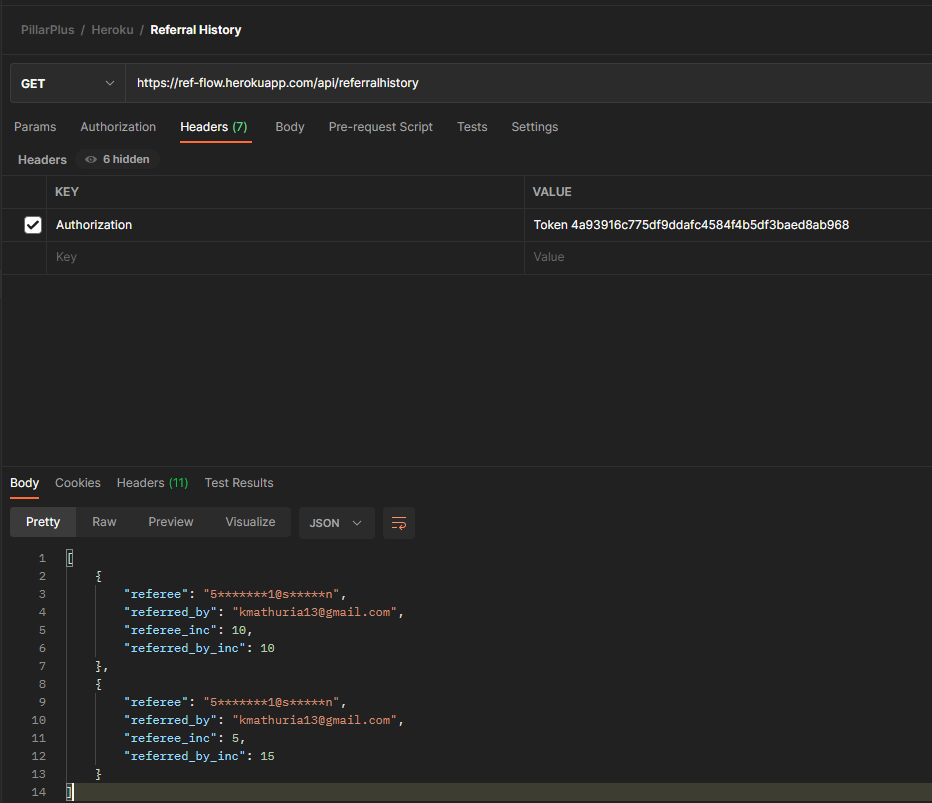This screenshot has height=803, width=932.
Task: Expand the JSON format dropdown
Action: tap(336, 523)
